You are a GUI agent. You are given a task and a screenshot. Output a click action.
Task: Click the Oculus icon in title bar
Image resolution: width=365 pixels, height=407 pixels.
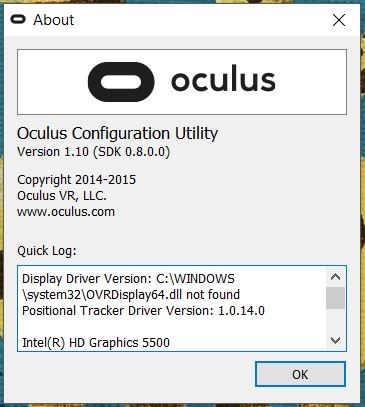point(18,20)
